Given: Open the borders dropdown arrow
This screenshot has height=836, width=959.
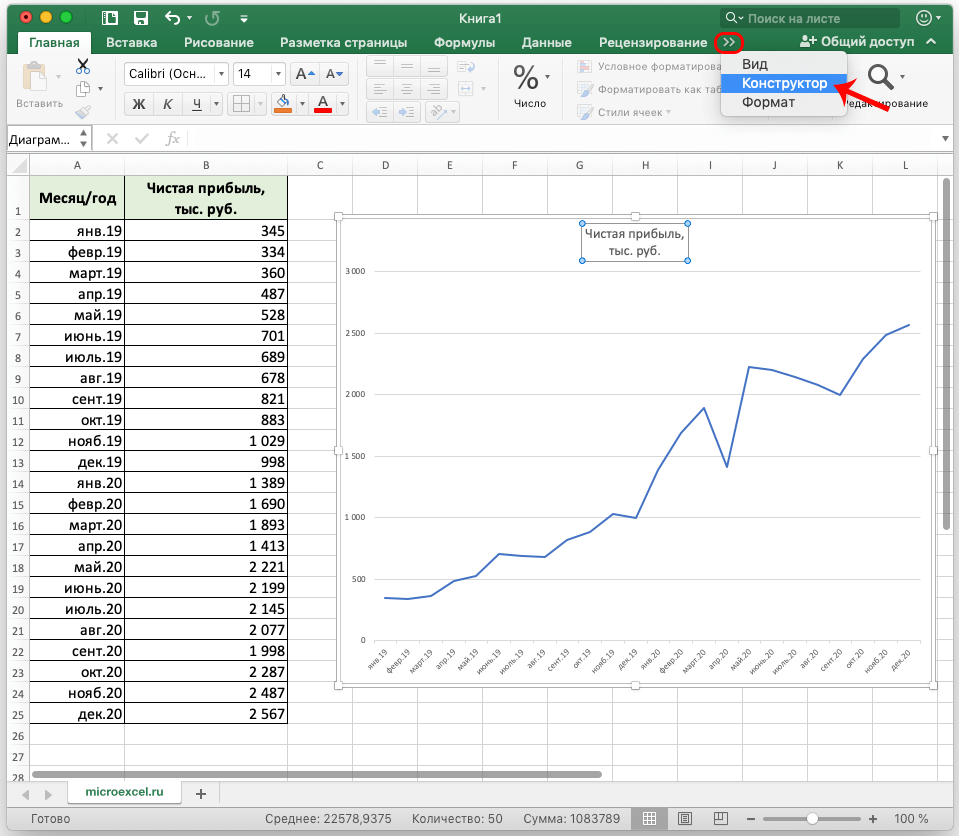Looking at the screenshot, I should click(260, 104).
